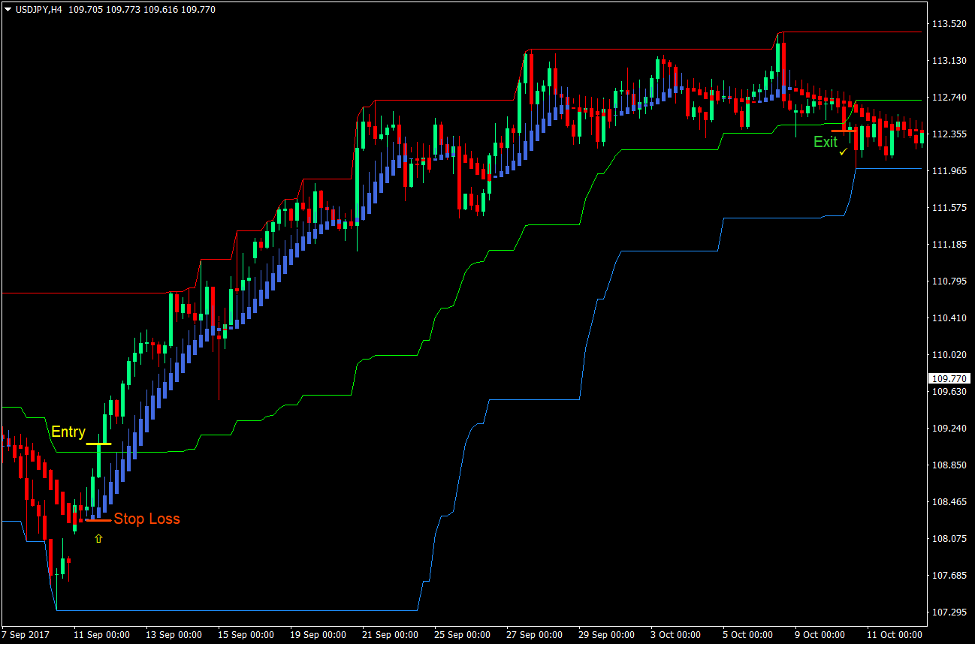Click the small triangle before USDJPY,H4 title
The image size is (977, 645).
(x=7, y=10)
